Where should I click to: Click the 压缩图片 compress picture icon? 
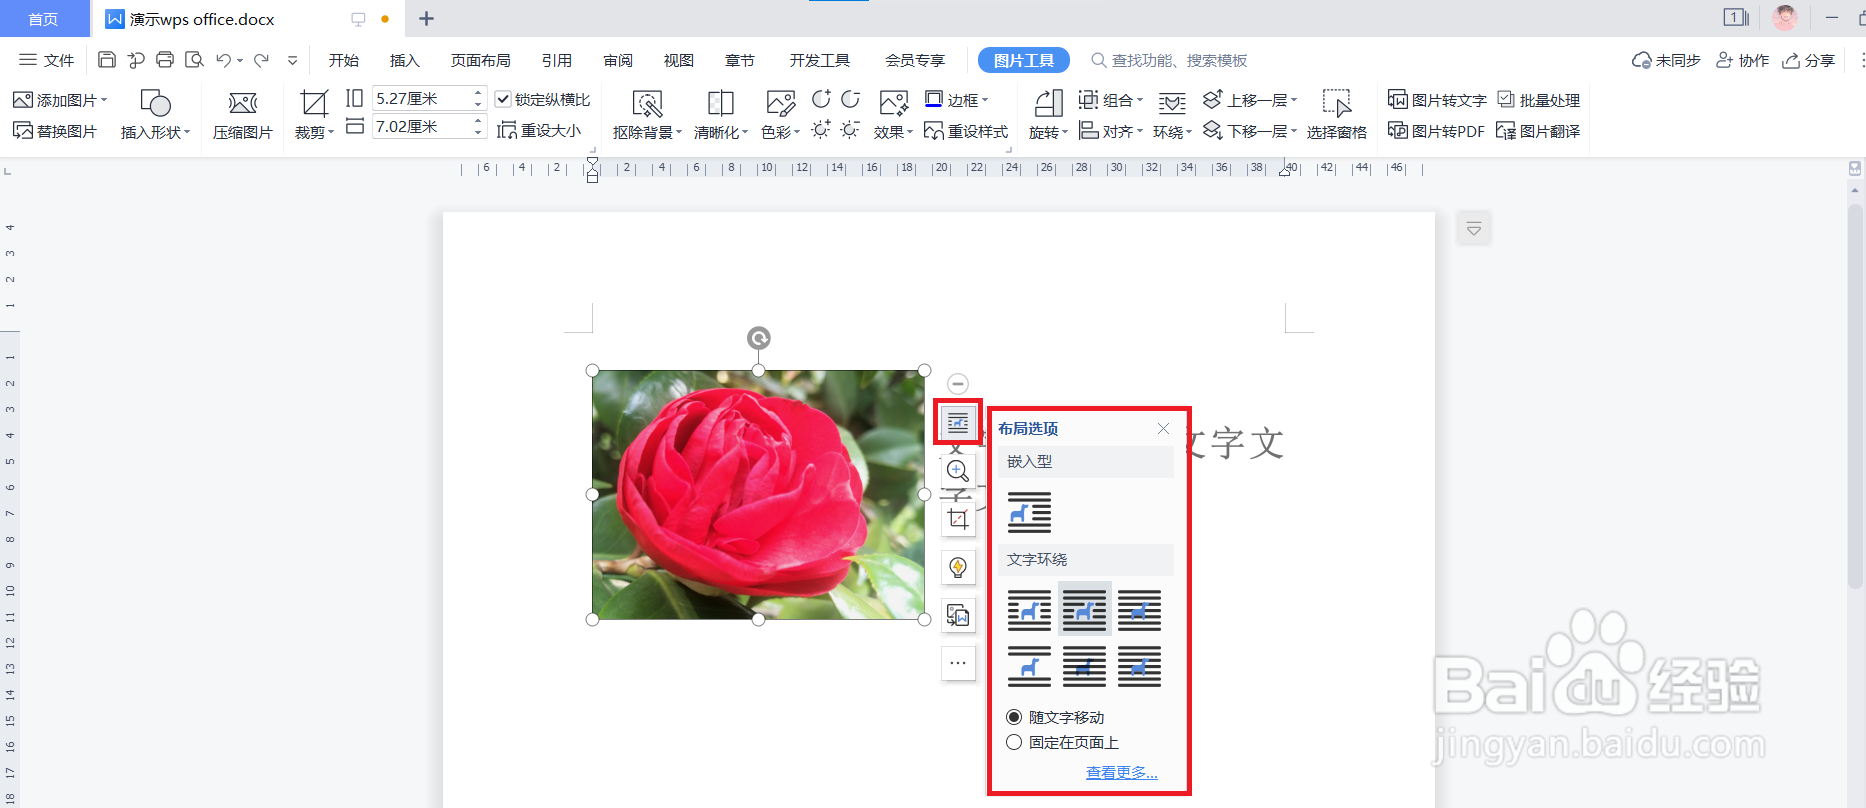[x=243, y=116]
